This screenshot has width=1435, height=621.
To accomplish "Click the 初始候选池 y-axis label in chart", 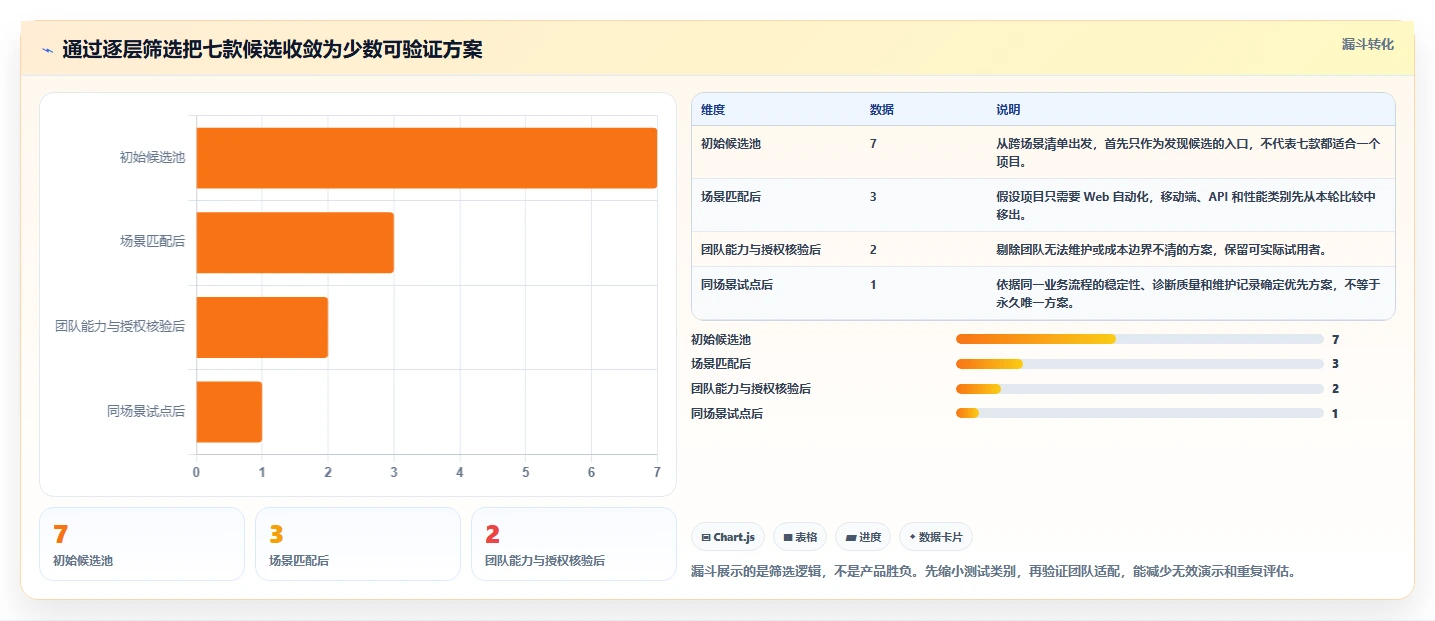I will coord(152,157).
